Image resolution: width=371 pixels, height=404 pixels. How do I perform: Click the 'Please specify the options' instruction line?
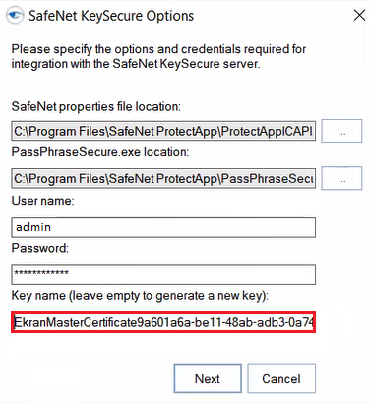tap(159, 49)
